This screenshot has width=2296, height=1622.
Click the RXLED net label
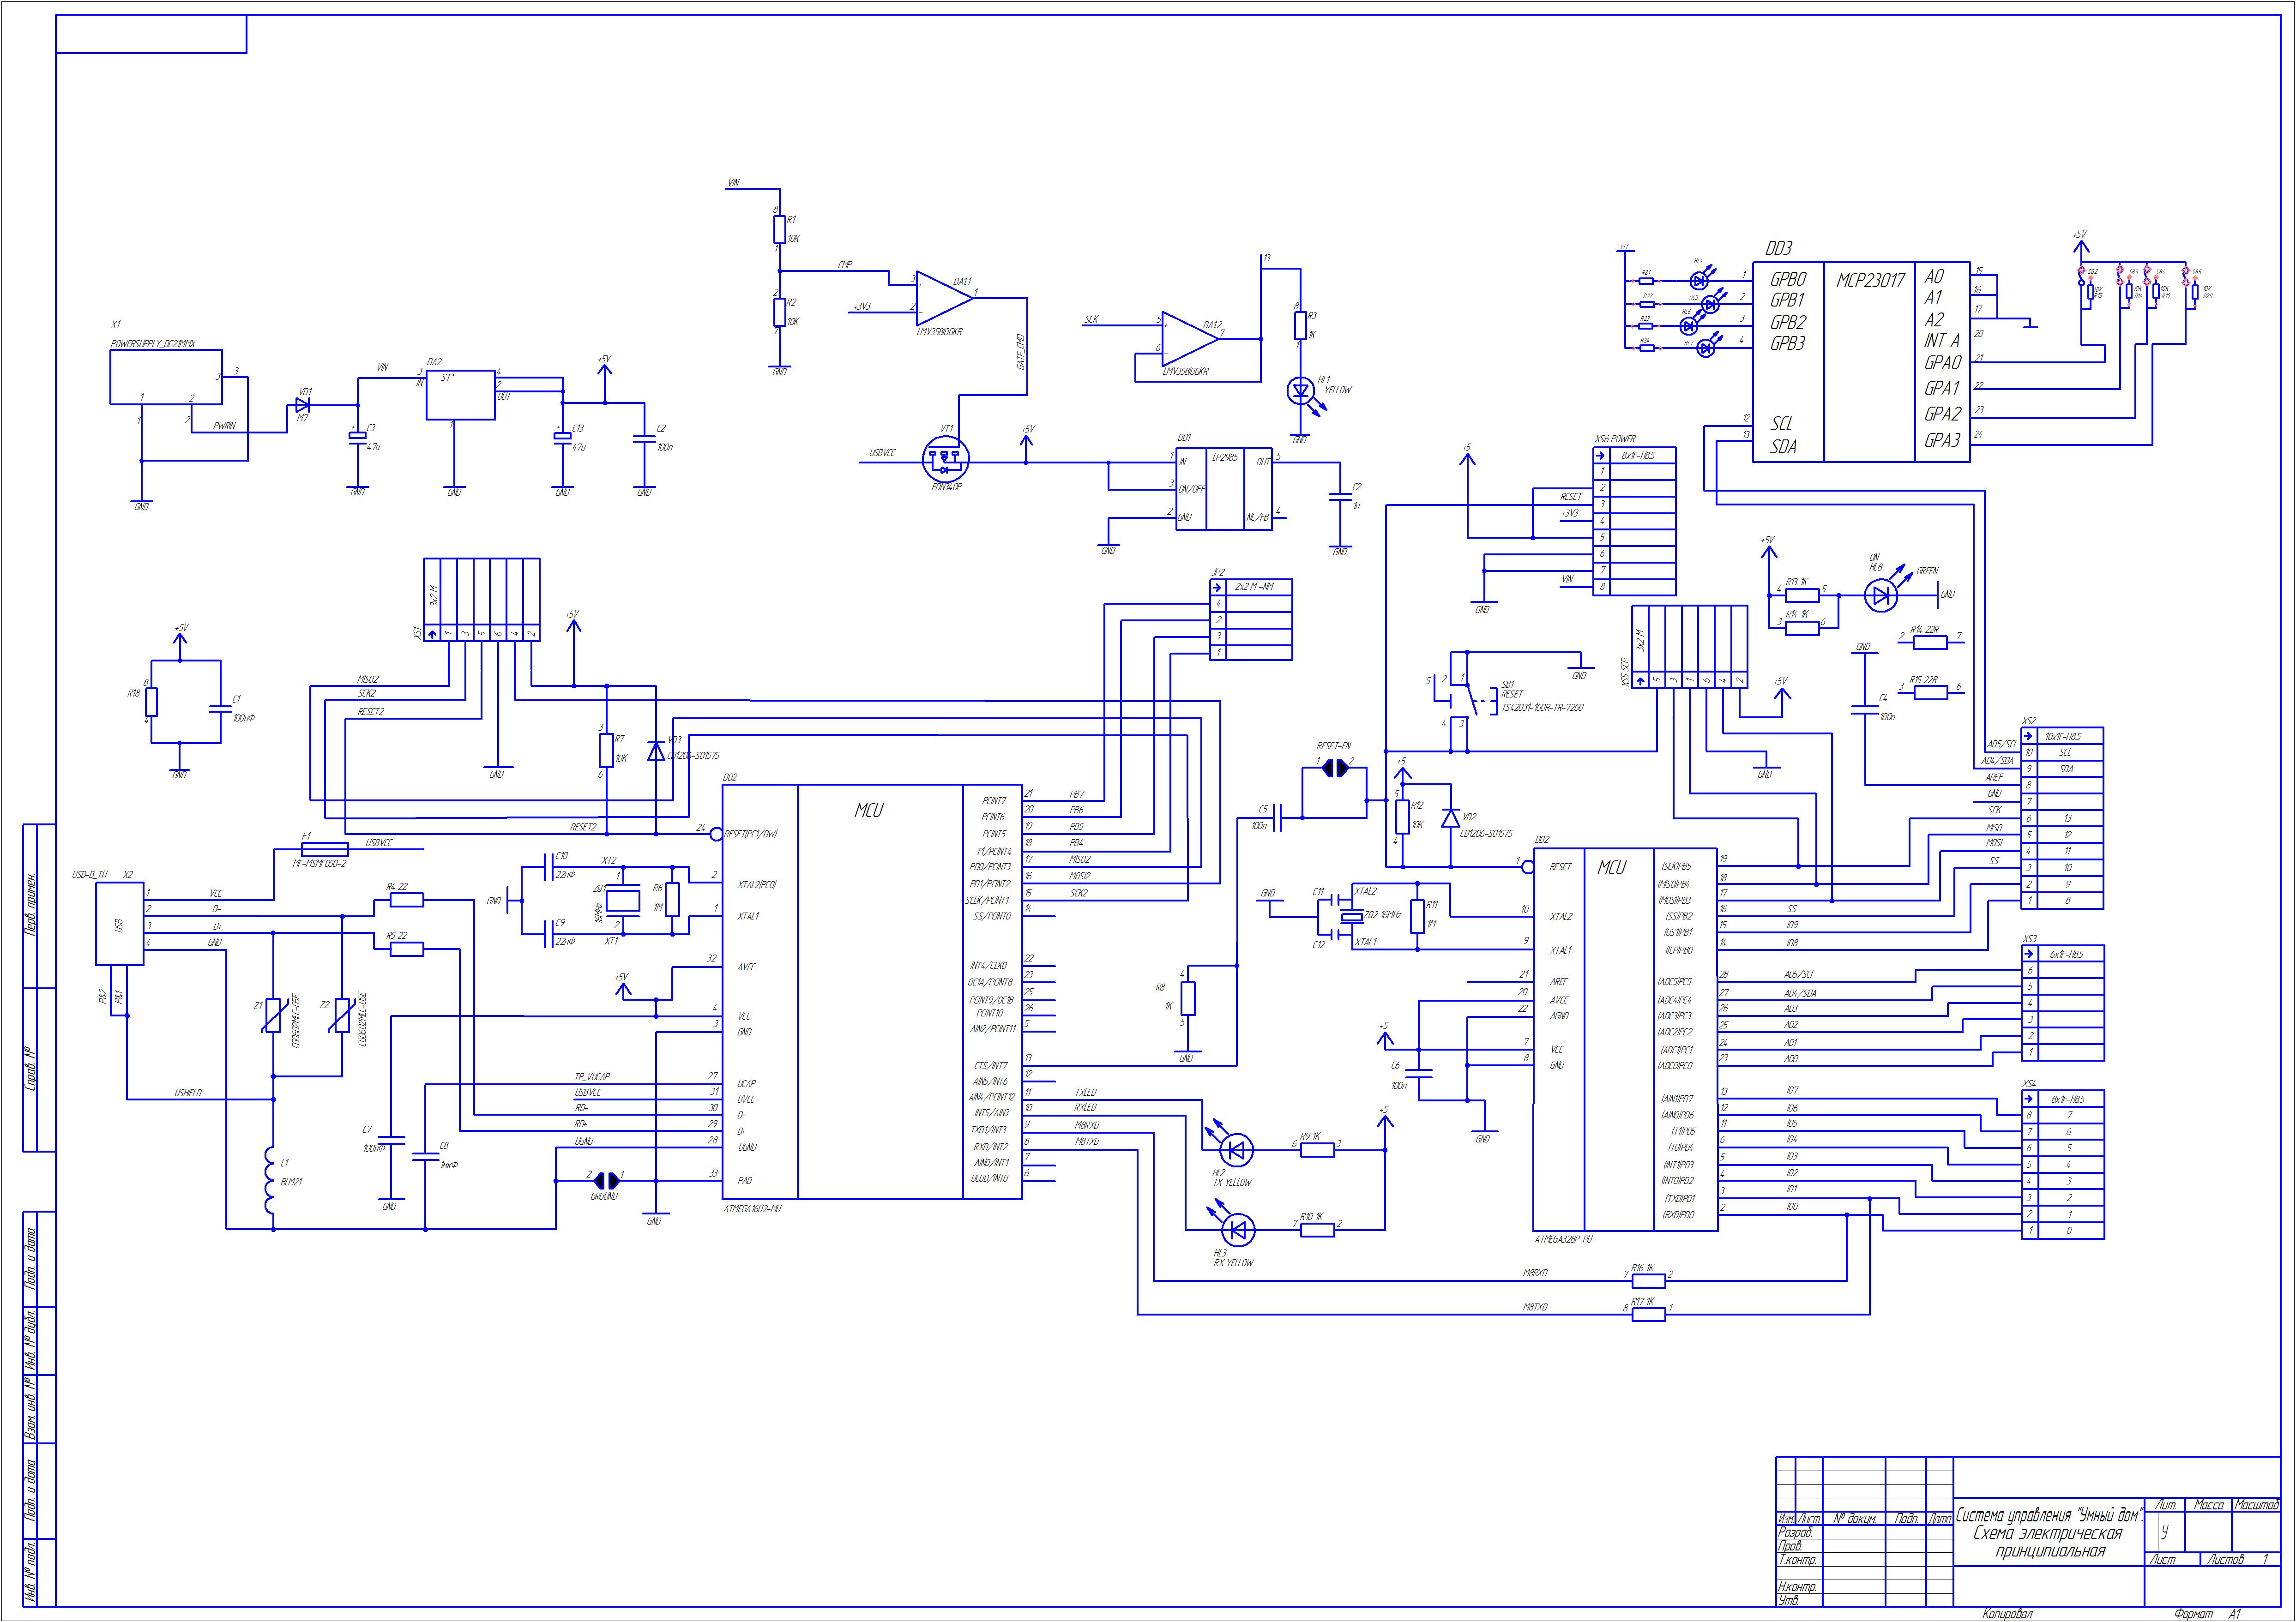click(x=1085, y=1107)
